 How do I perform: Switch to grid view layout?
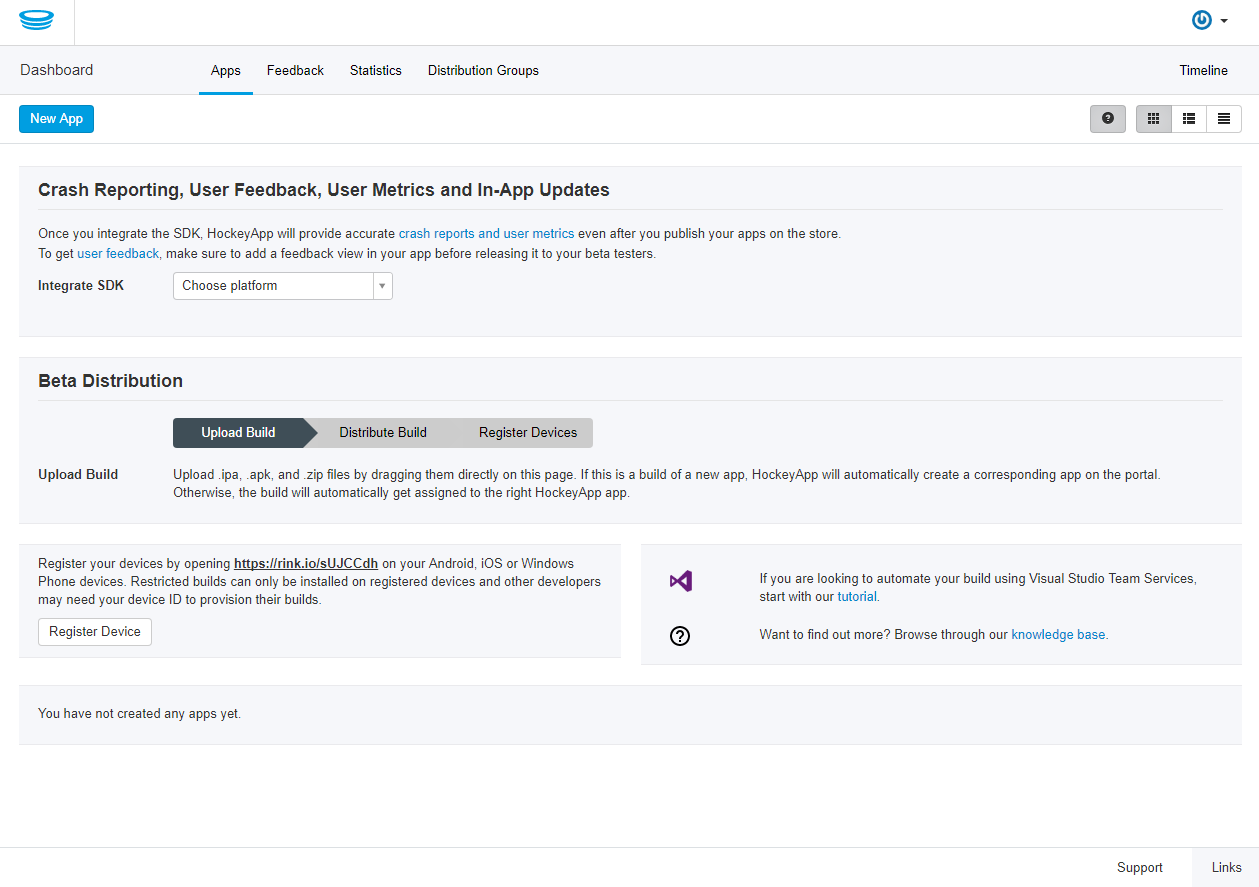(x=1153, y=119)
